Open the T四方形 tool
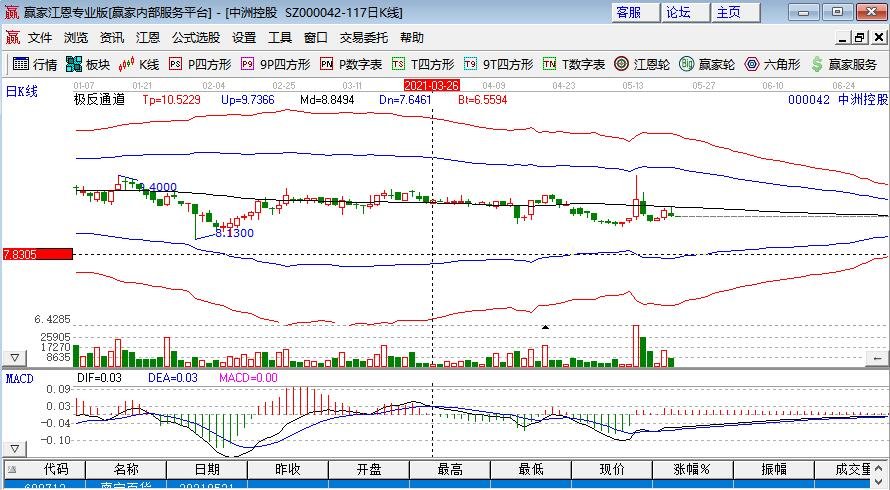This screenshot has height=490, width=890. pyautogui.click(x=423, y=64)
